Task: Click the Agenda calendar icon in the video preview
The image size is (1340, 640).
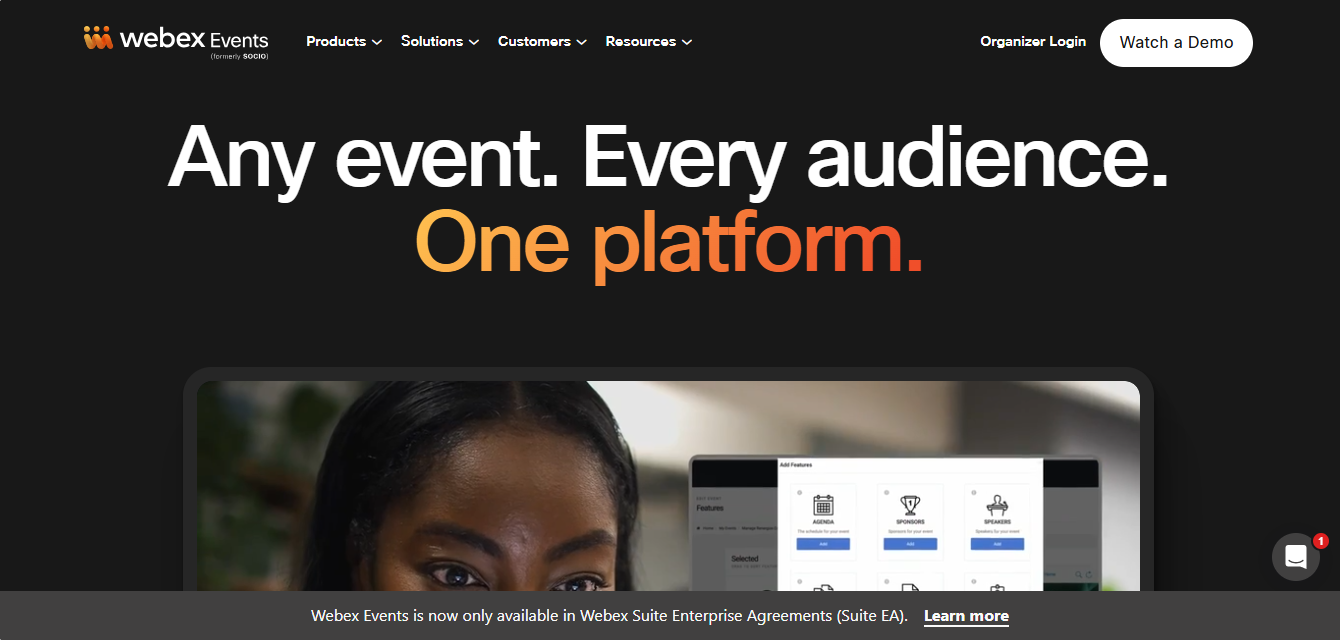Action: click(x=824, y=504)
